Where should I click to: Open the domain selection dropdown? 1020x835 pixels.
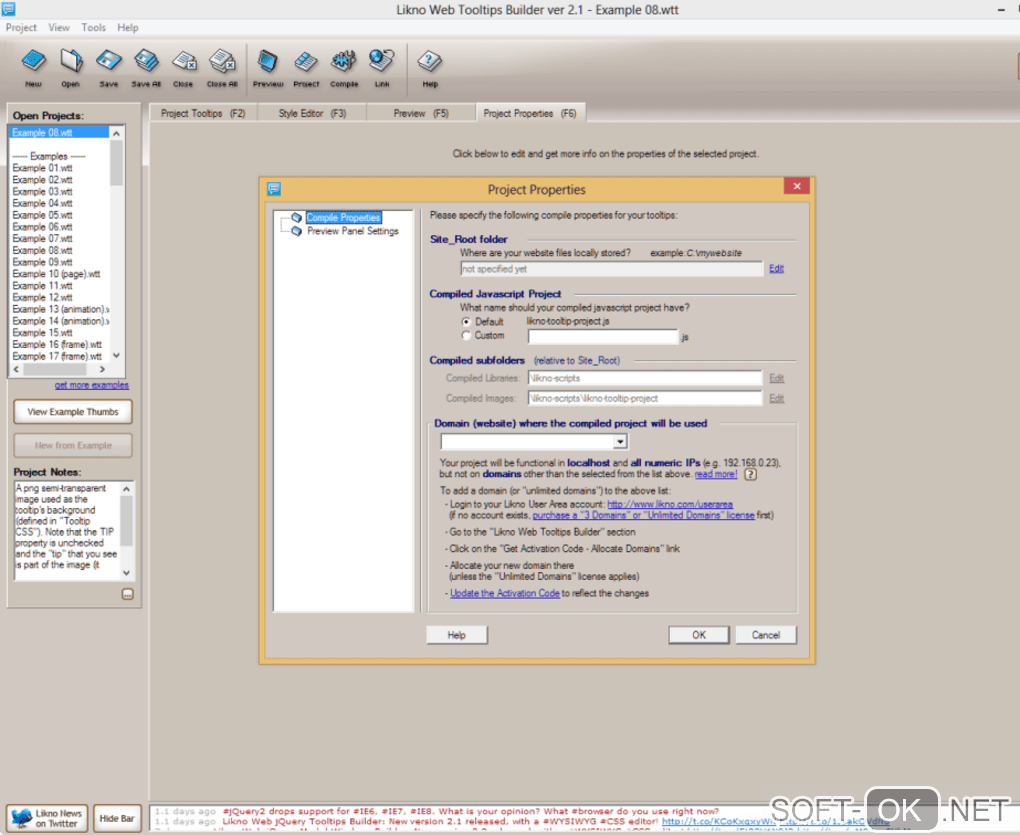point(620,442)
